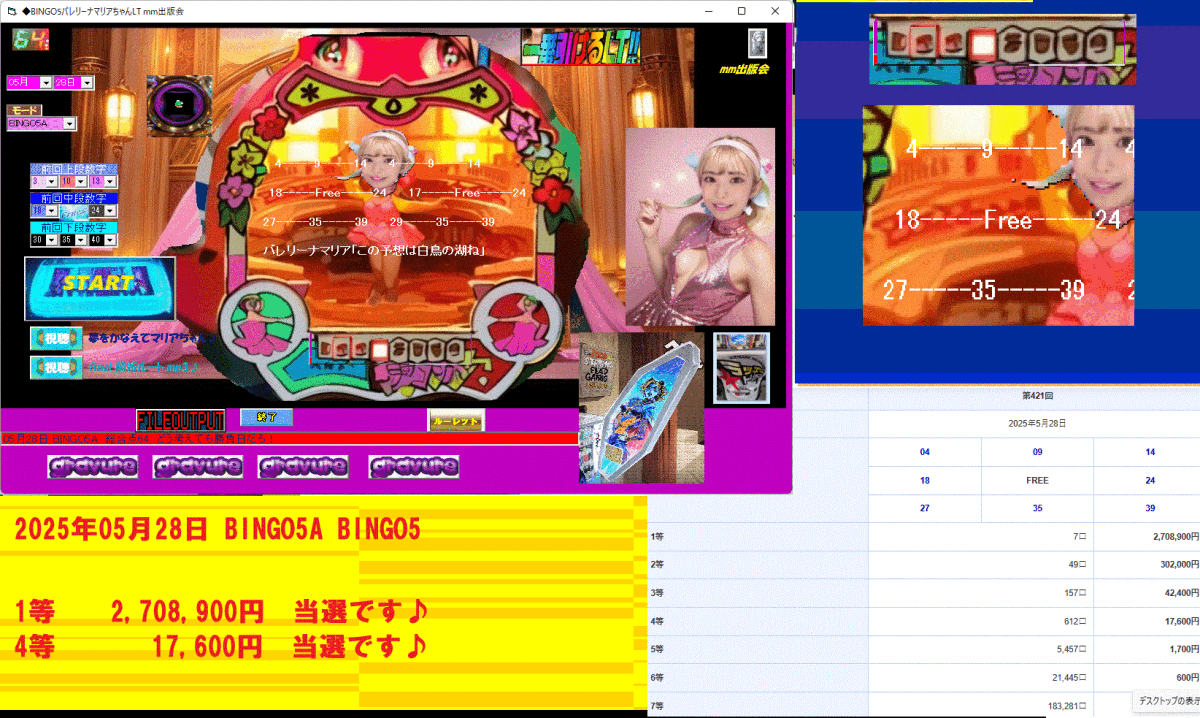Click number 18 in results table
Image resolution: width=1200 pixels, height=718 pixels.
[x=925, y=480]
